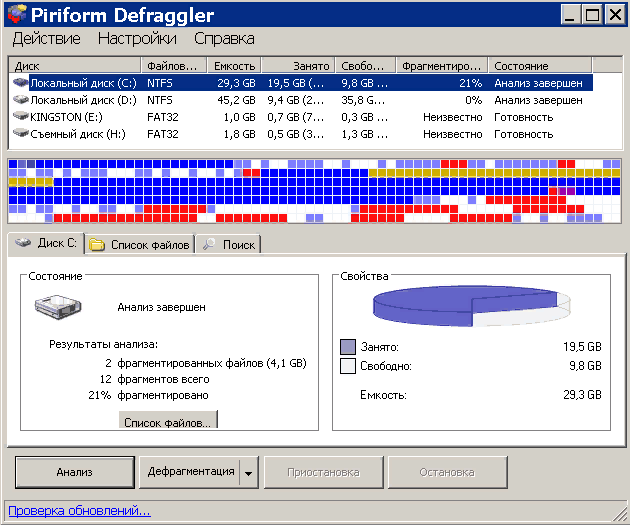Sort by the Диск column header
Screen dimensions: 630x525
tap(75, 65)
